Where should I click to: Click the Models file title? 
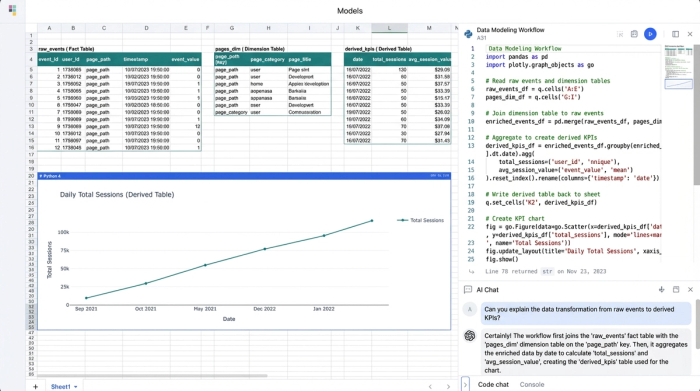click(x=350, y=11)
